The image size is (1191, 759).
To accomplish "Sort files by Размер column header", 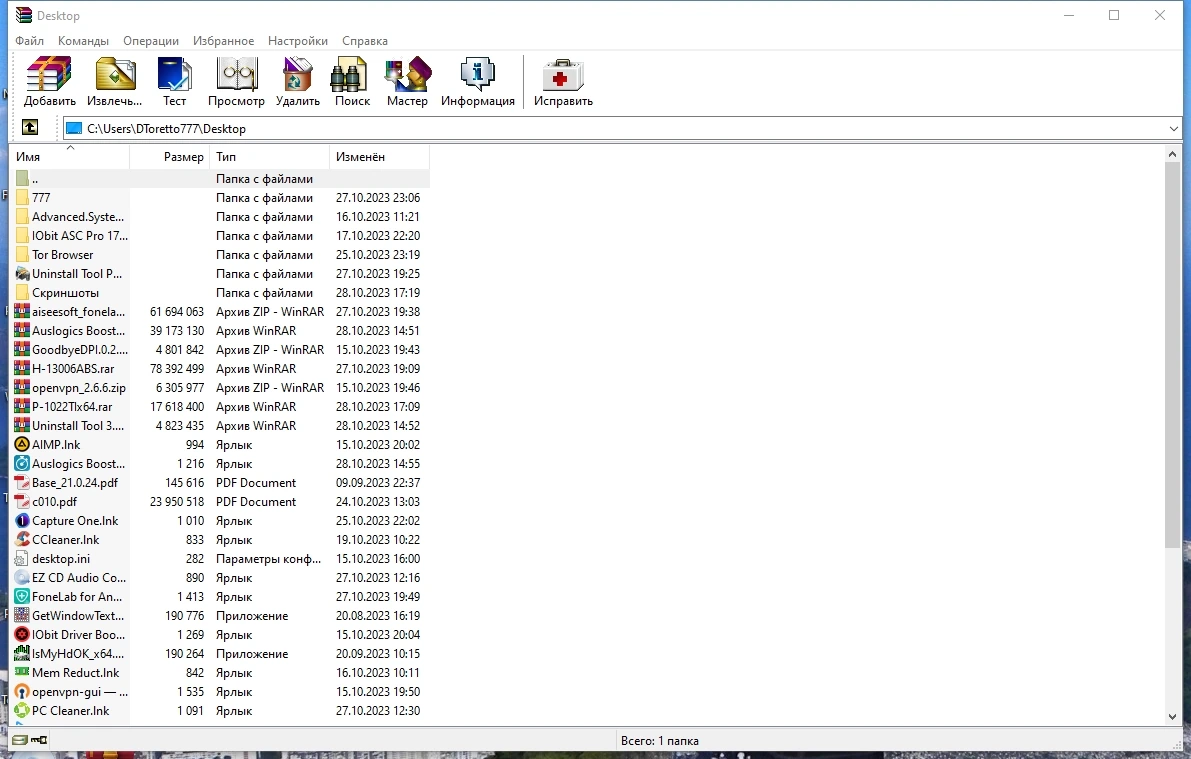I will coord(169,157).
